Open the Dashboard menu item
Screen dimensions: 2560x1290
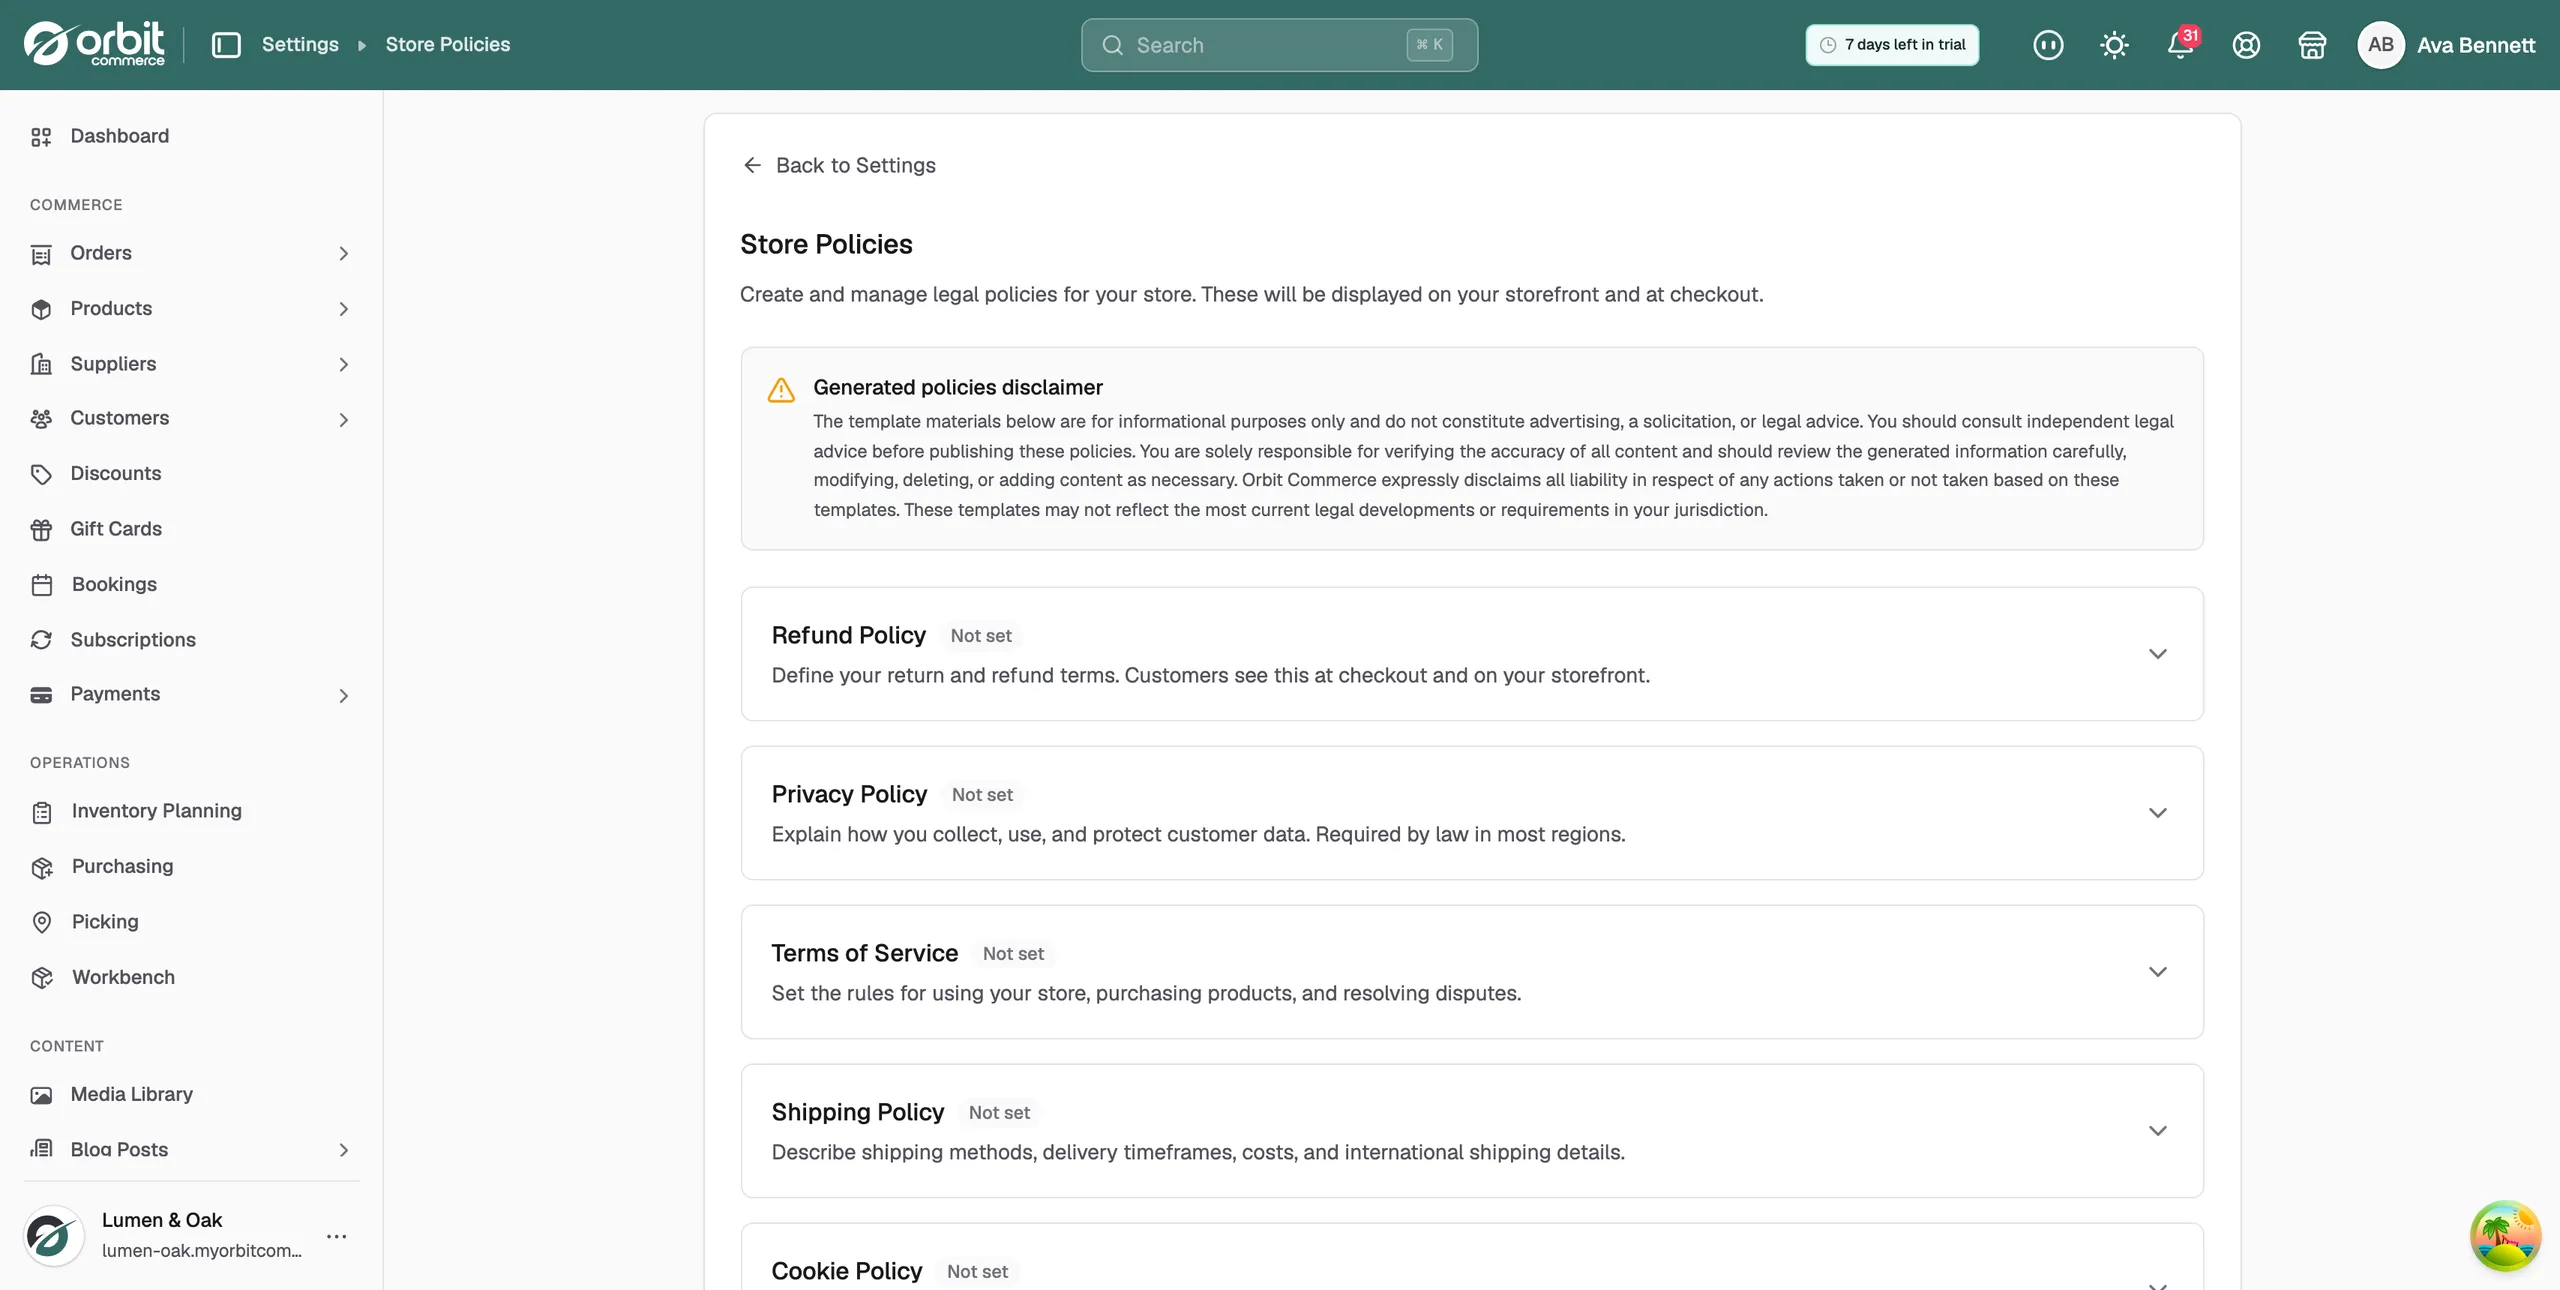pyautogui.click(x=190, y=136)
